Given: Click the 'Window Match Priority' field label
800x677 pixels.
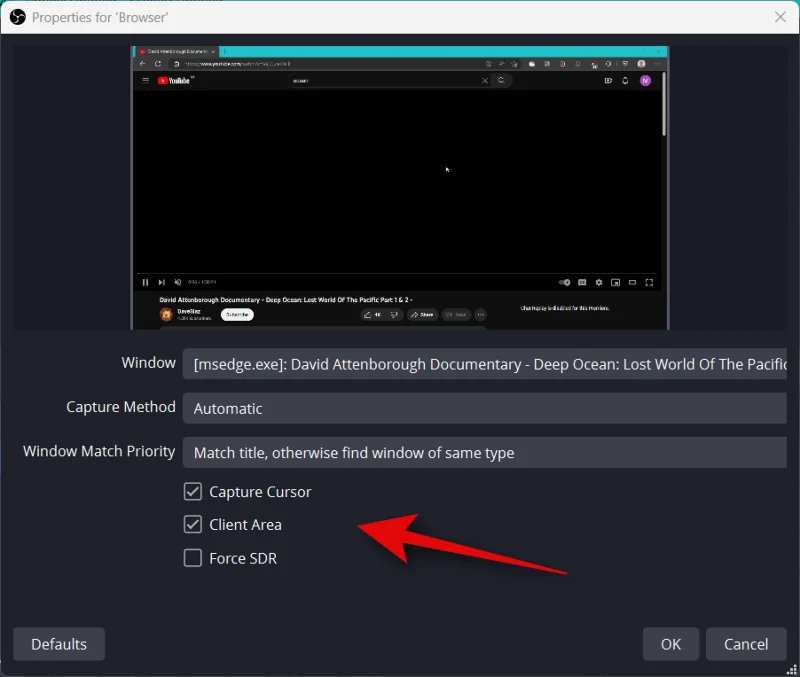Looking at the screenshot, I should click(x=99, y=451).
